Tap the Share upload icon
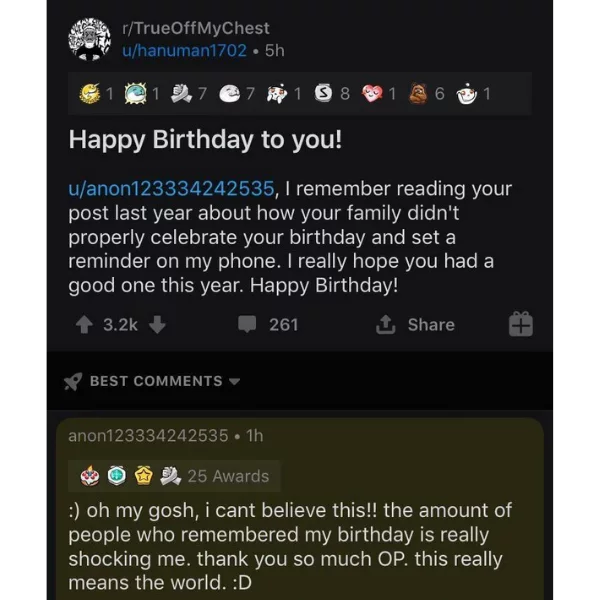 coord(385,324)
